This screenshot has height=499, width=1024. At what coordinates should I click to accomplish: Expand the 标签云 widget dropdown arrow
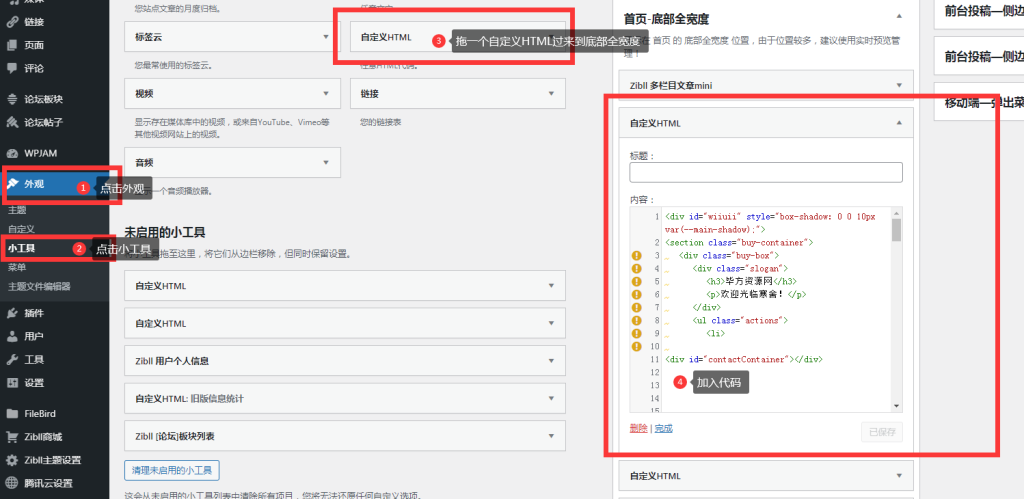326,37
